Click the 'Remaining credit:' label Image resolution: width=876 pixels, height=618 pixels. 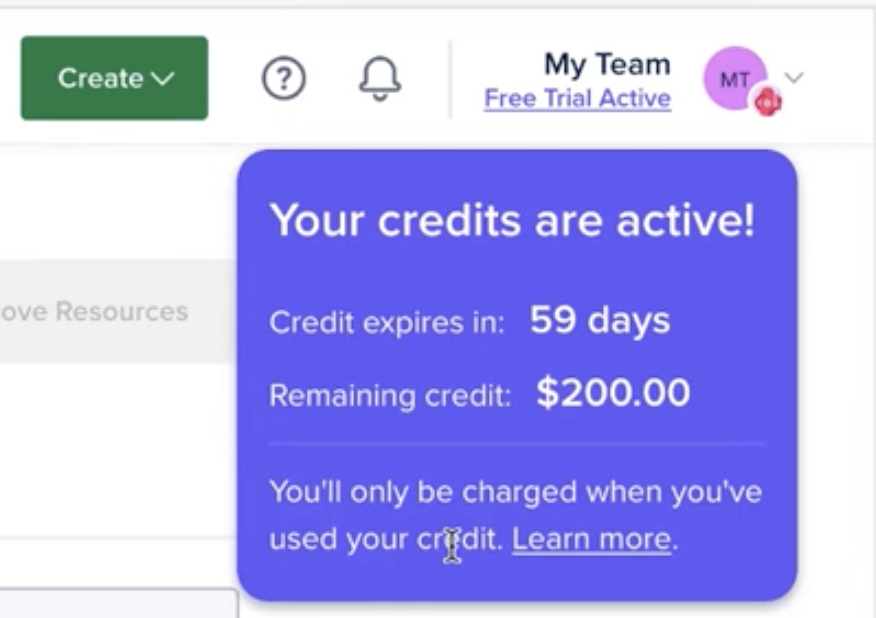click(390, 395)
